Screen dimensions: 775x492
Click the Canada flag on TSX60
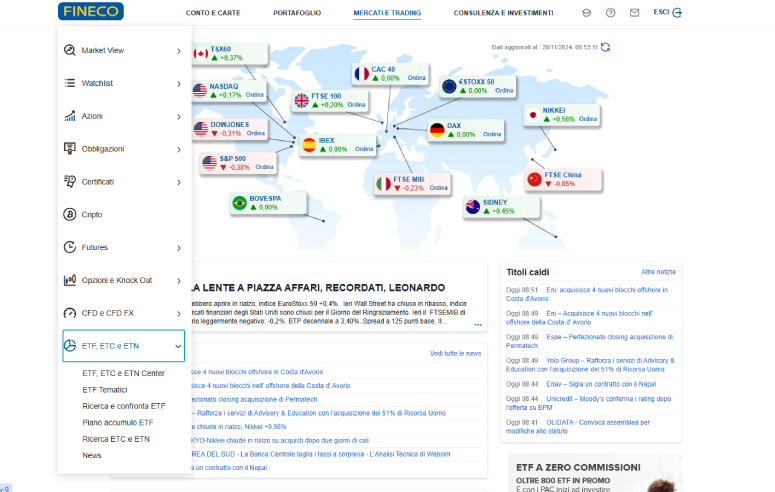pyautogui.click(x=201, y=53)
